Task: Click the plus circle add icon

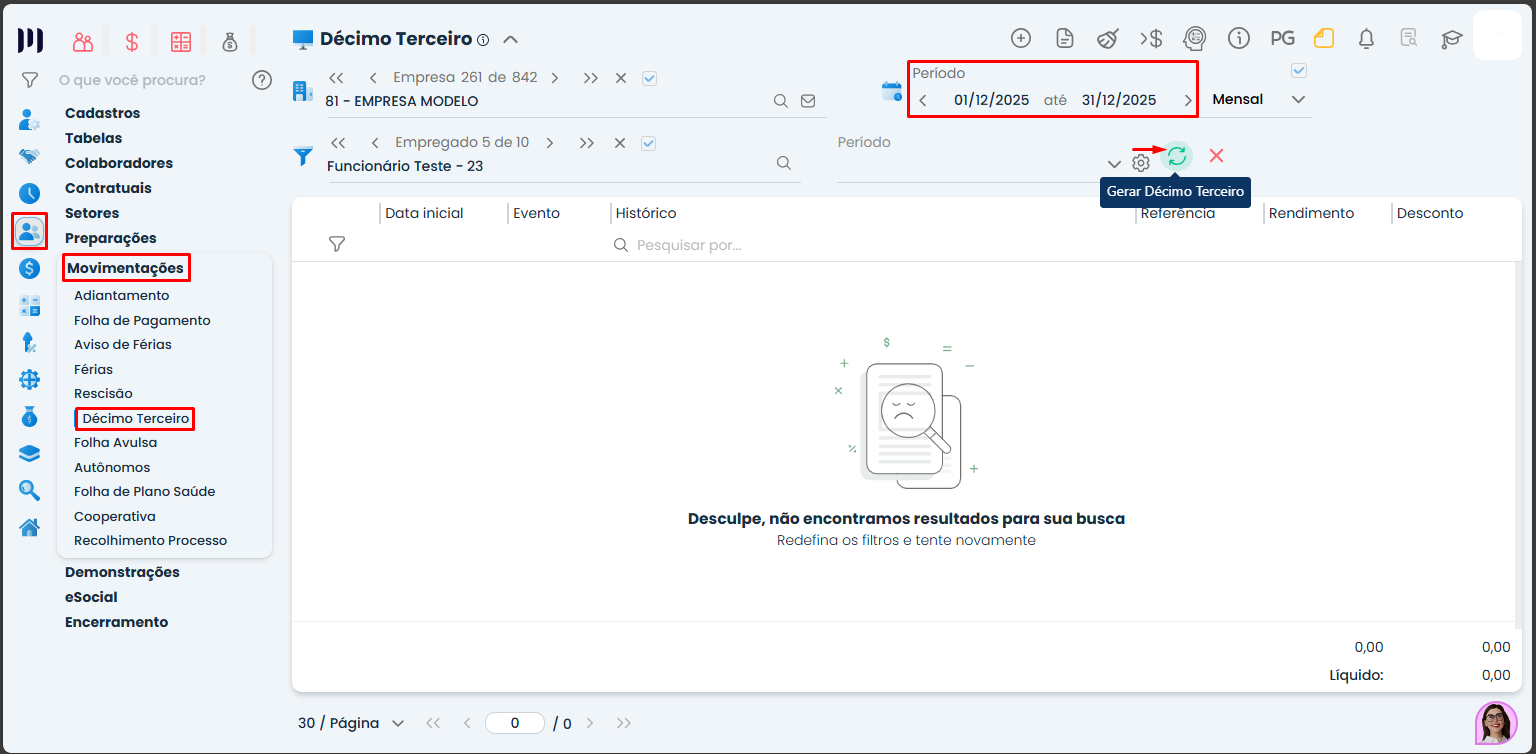Action: tap(1021, 39)
